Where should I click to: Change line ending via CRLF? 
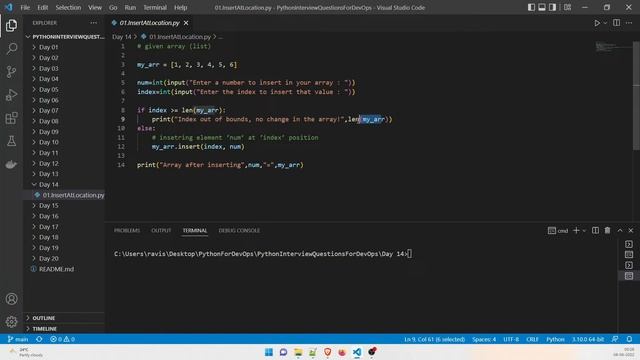tap(532, 339)
